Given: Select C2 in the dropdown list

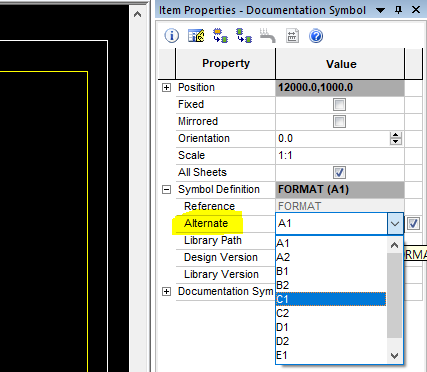Looking at the screenshot, I should point(331,313).
